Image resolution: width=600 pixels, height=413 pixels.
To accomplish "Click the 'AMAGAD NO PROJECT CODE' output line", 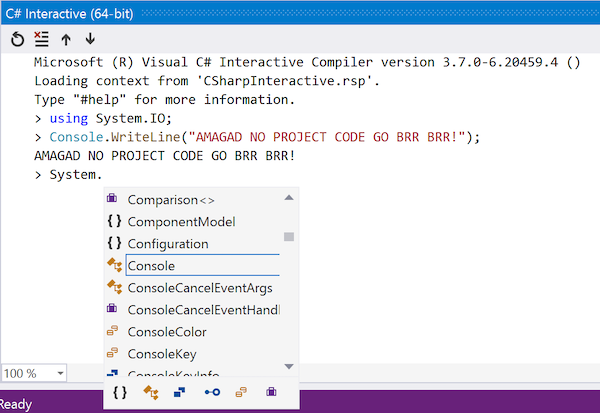I will pyautogui.click(x=165, y=156).
